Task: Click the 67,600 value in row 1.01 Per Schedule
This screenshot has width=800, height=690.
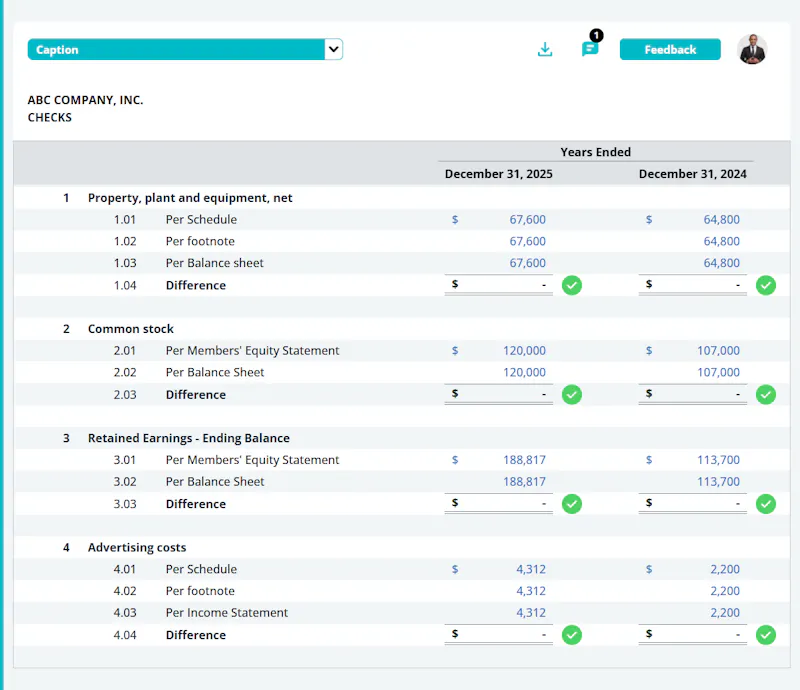Action: pos(528,219)
